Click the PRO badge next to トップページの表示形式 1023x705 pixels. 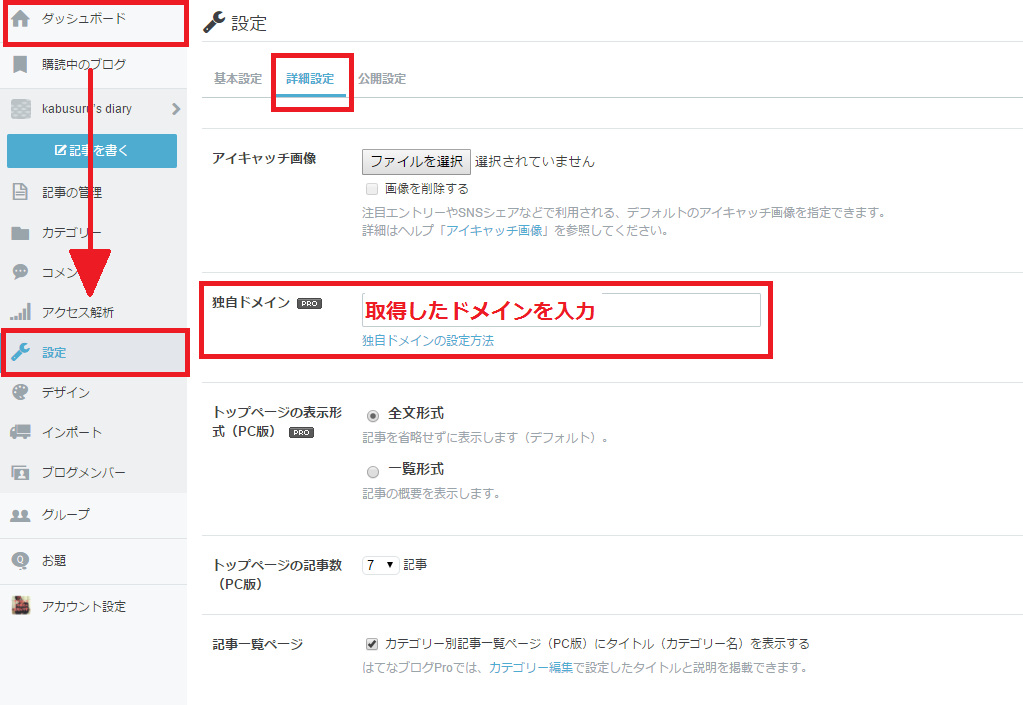tap(301, 432)
